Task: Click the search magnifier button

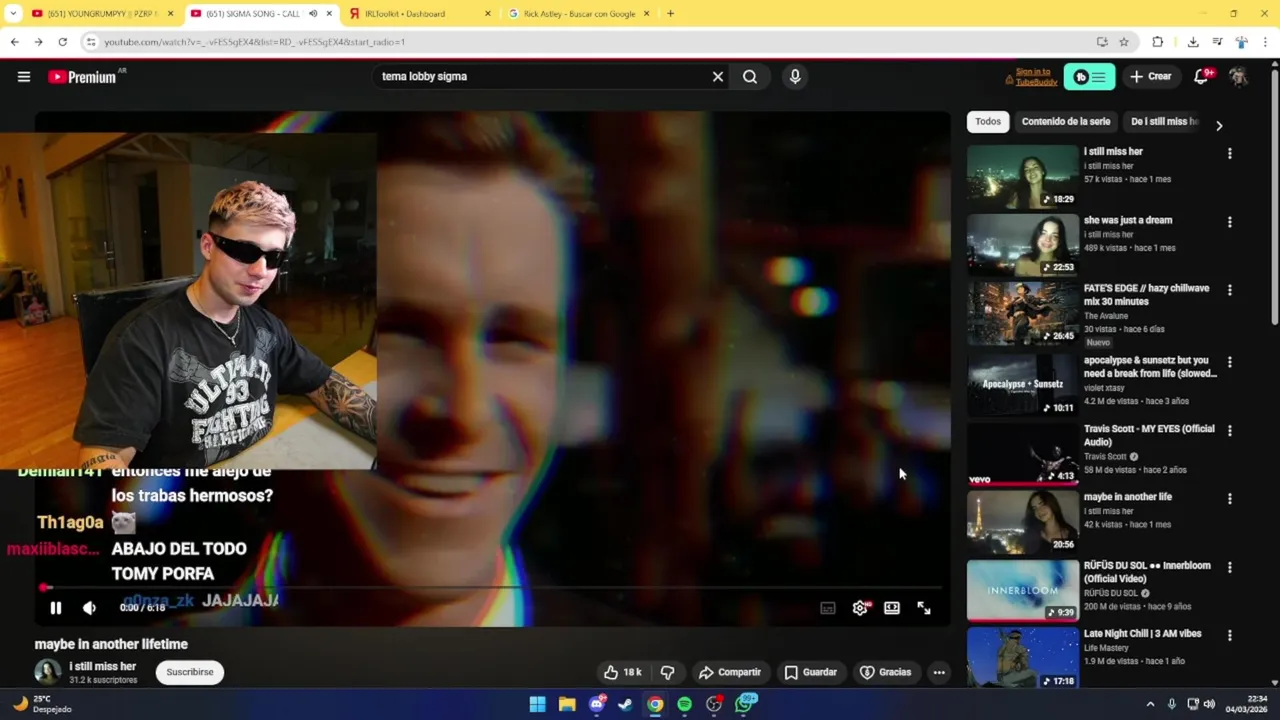Action: [x=750, y=77]
